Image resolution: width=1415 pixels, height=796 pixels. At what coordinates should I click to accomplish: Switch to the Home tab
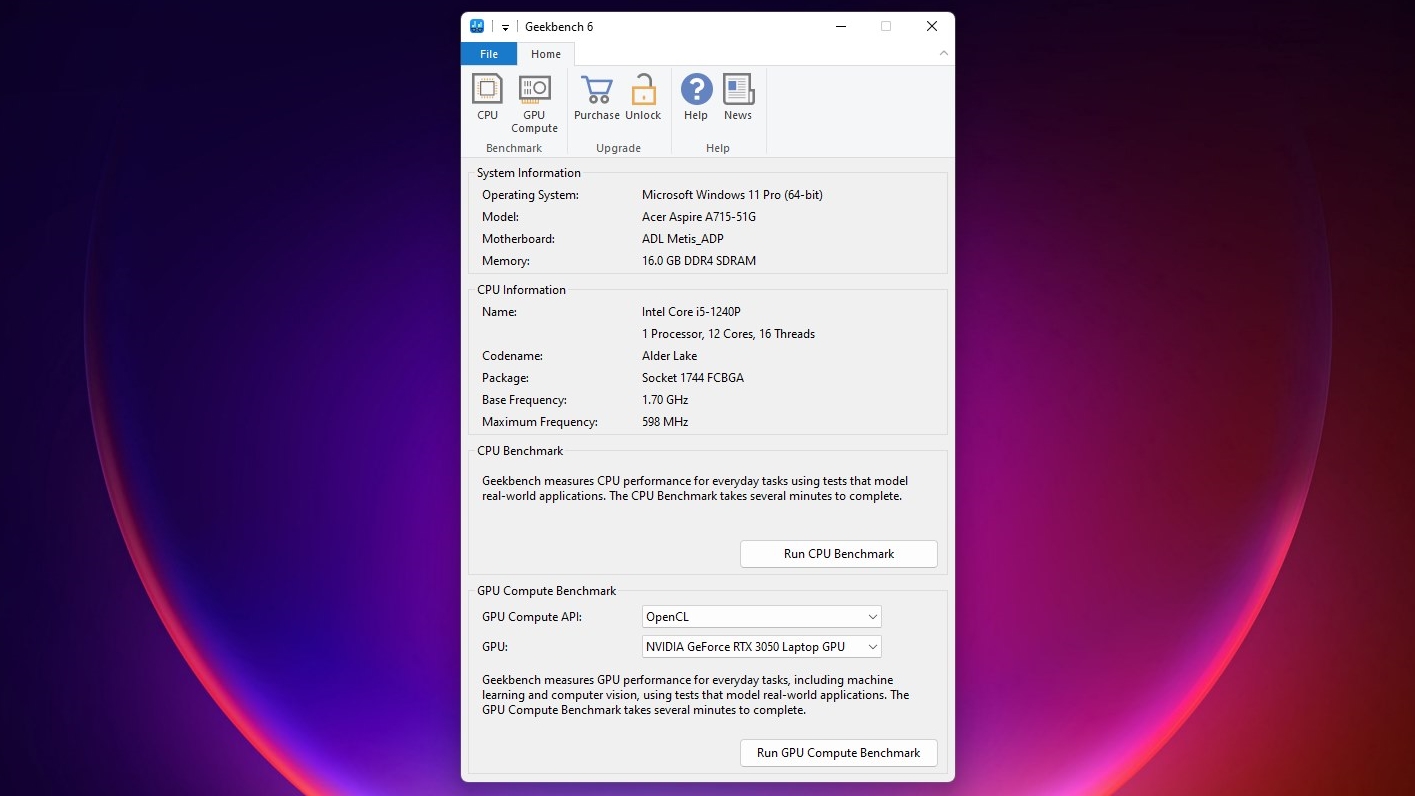(x=546, y=54)
